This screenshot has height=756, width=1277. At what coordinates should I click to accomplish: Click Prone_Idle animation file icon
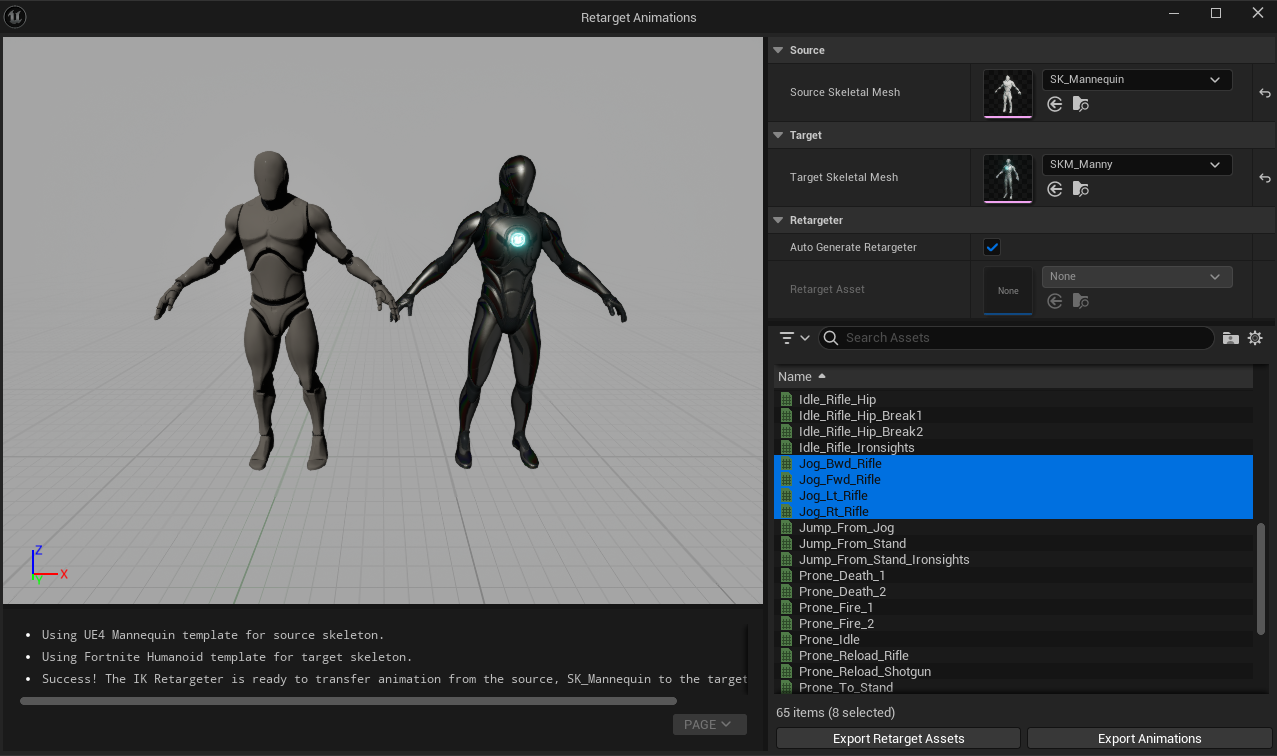tap(786, 640)
